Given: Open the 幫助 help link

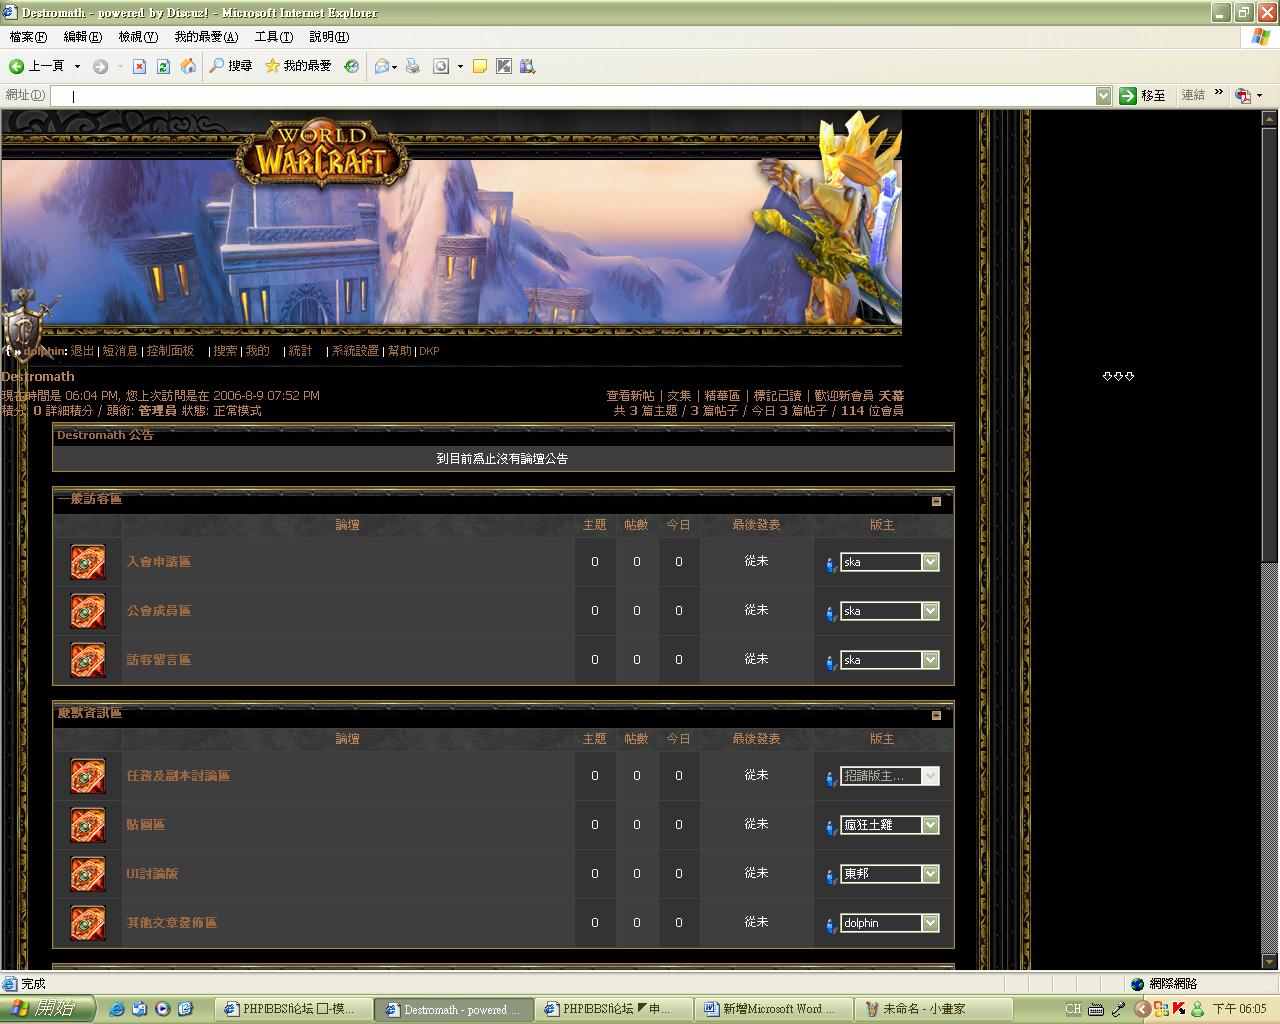Looking at the screenshot, I should [x=399, y=351].
